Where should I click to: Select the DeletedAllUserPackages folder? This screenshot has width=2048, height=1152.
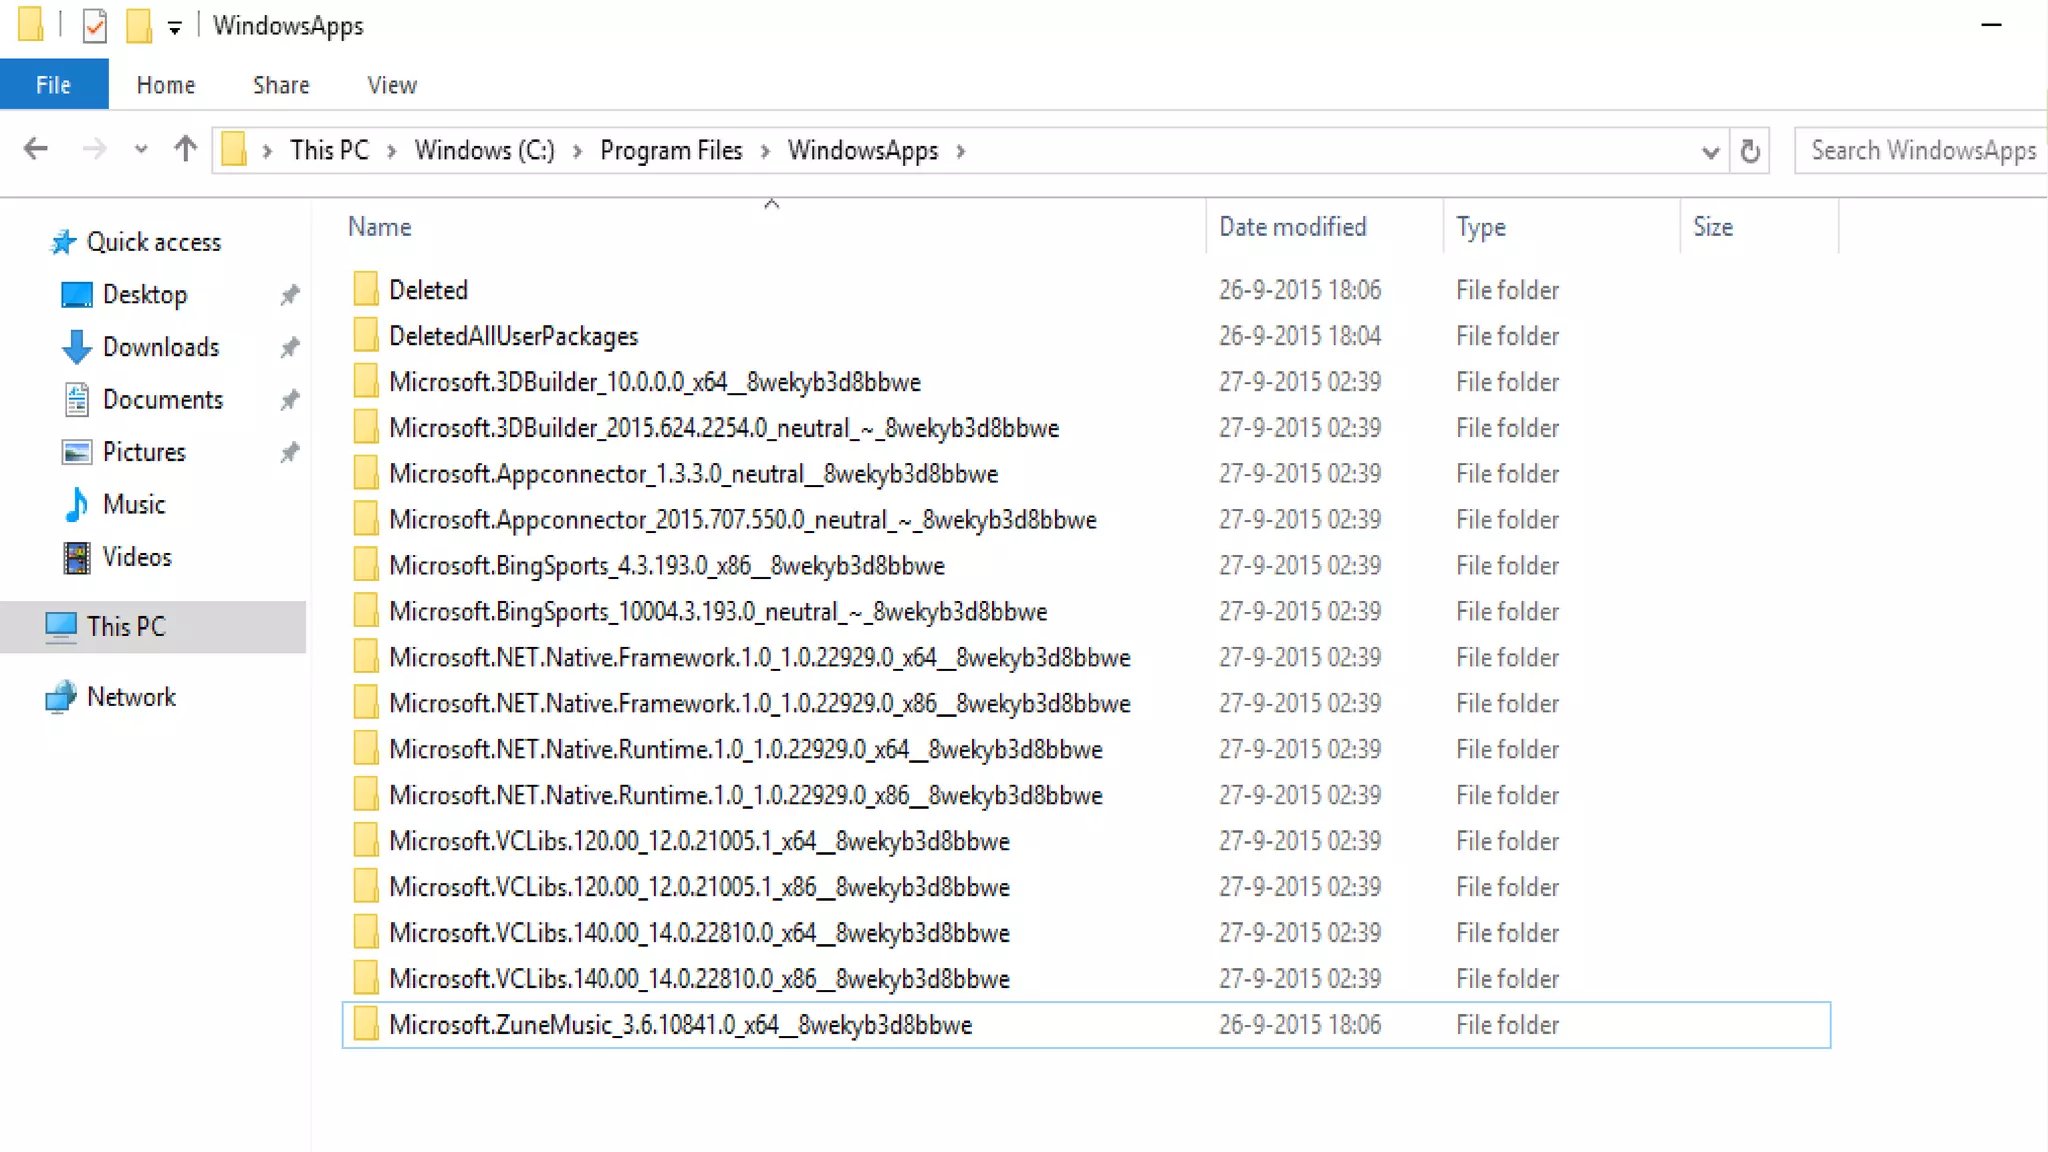[x=1086, y=336]
